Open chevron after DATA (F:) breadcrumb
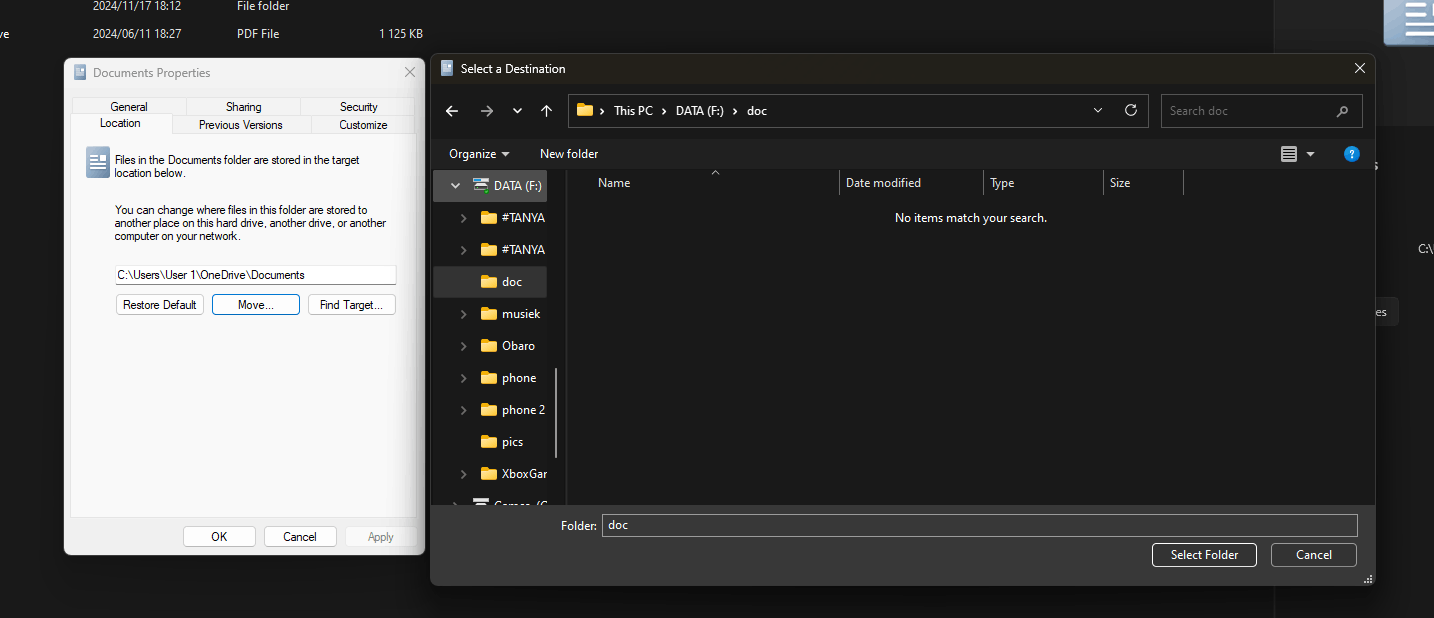The width and height of the screenshot is (1434, 618). pyautogui.click(x=735, y=111)
